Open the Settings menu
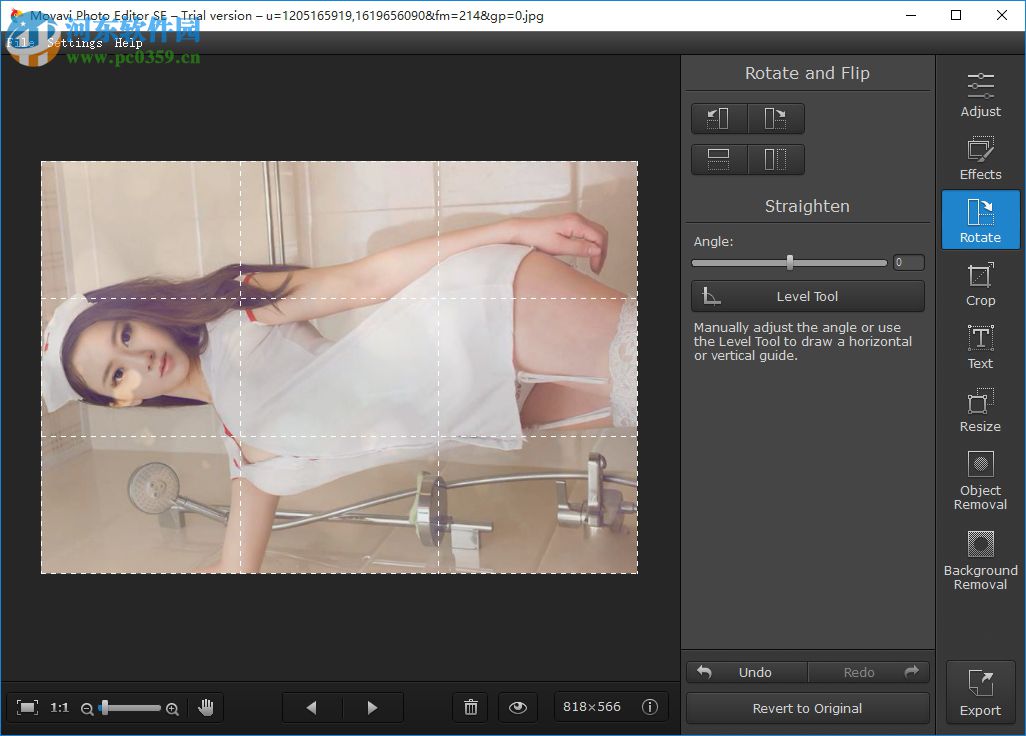The height and width of the screenshot is (736, 1026). (x=75, y=43)
